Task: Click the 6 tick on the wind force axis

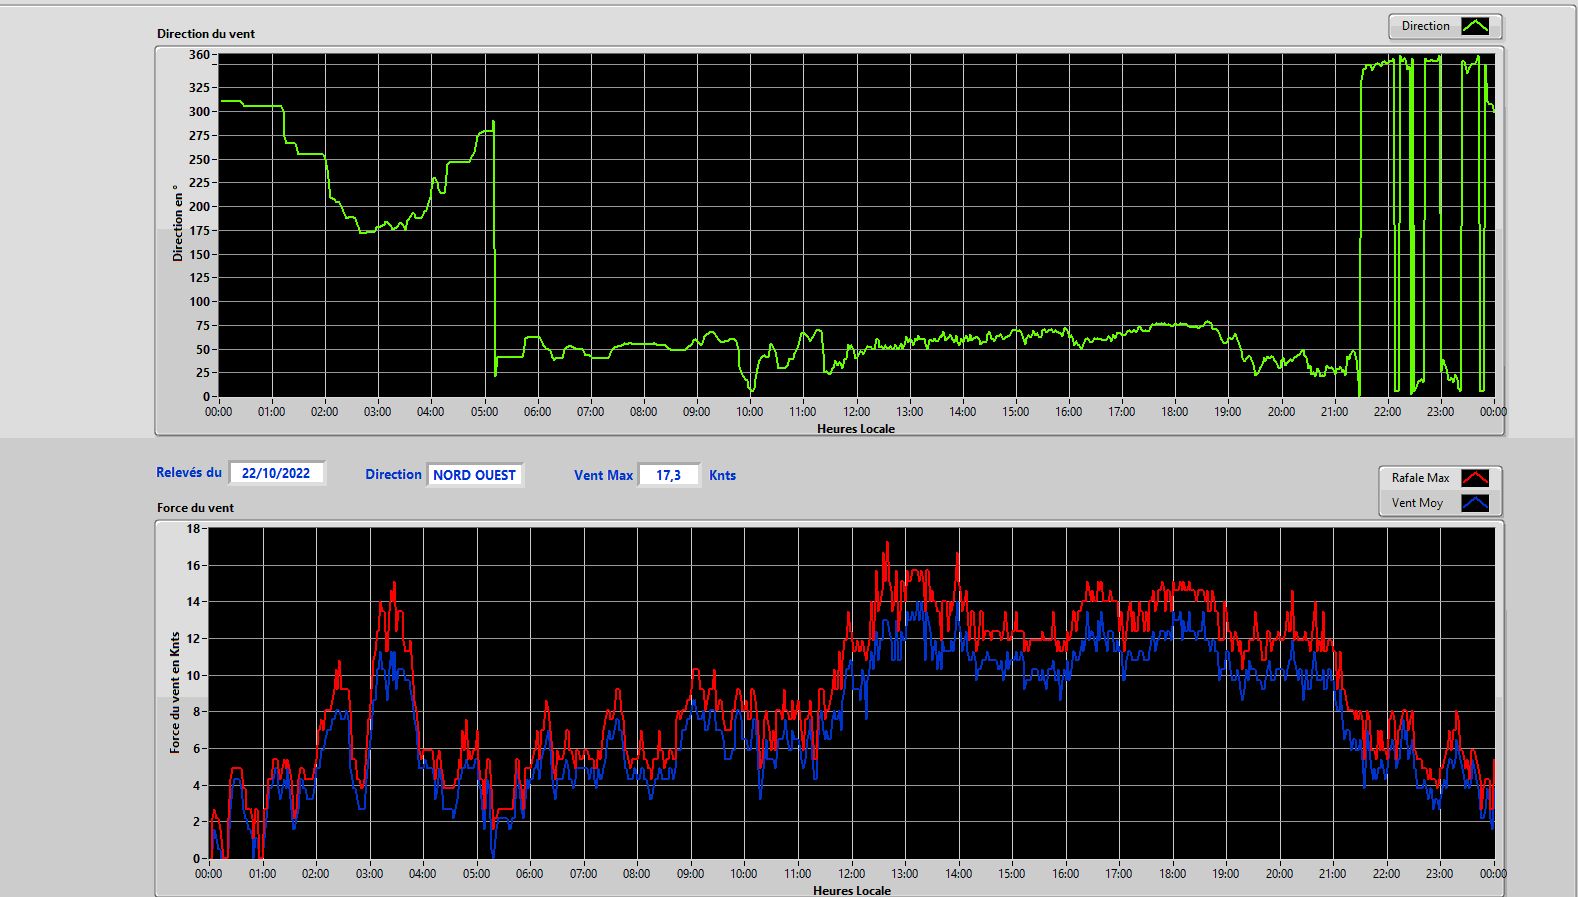Action: tap(197, 749)
